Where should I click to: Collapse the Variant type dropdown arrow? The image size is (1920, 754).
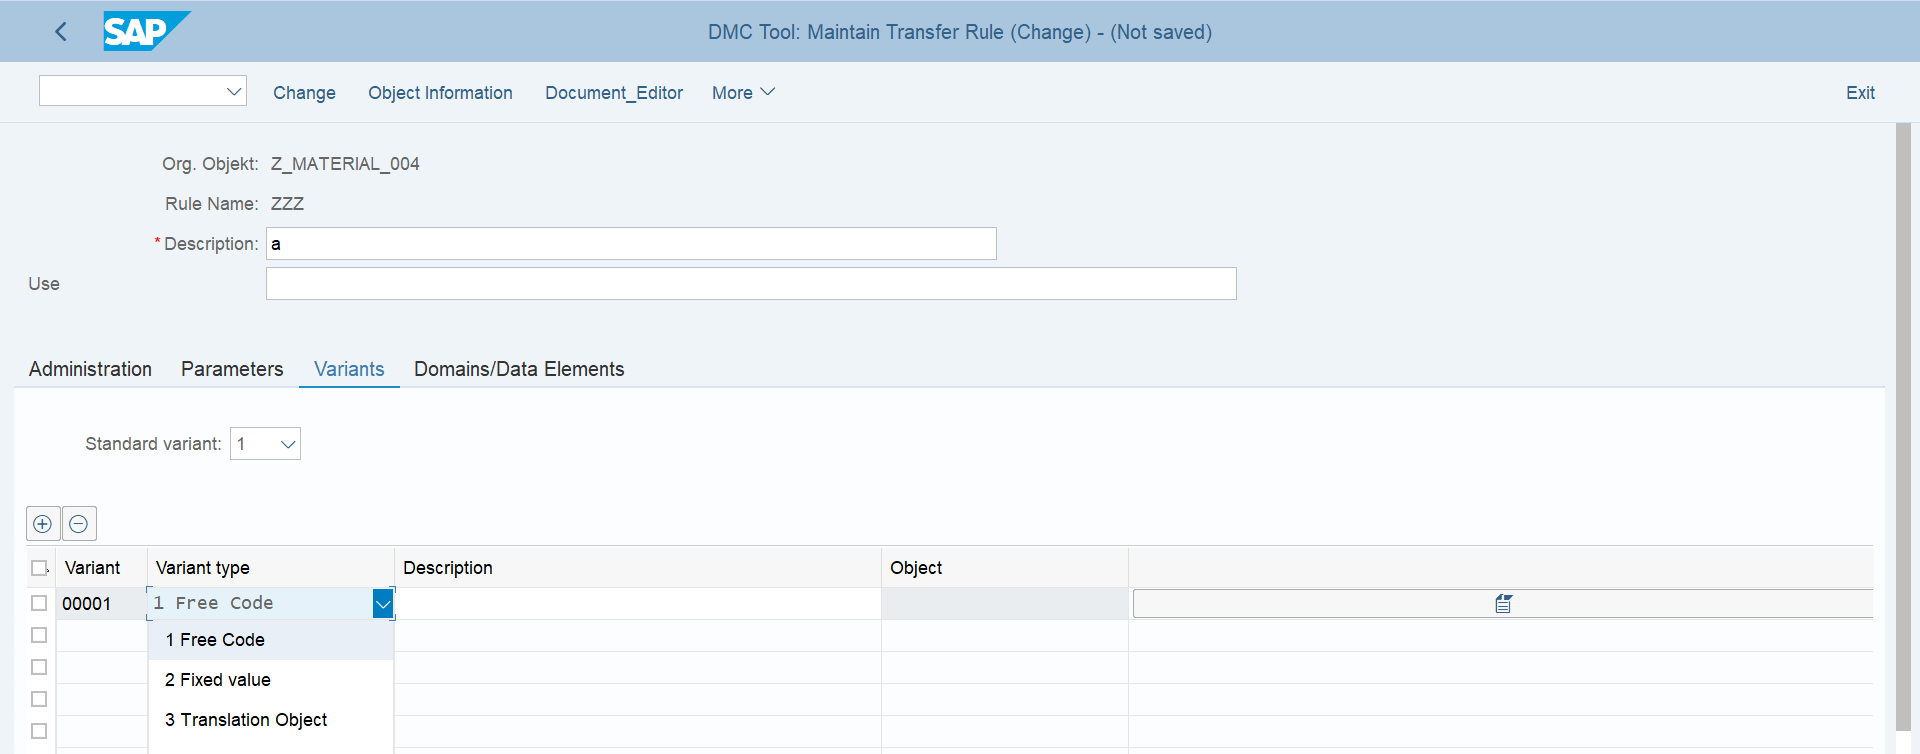383,604
